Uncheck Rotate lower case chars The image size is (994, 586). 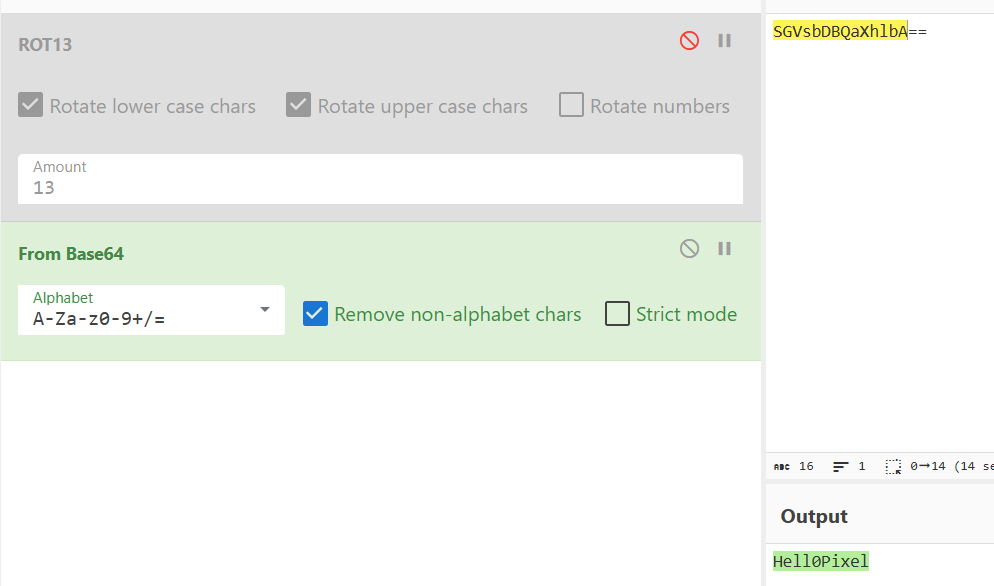point(31,105)
